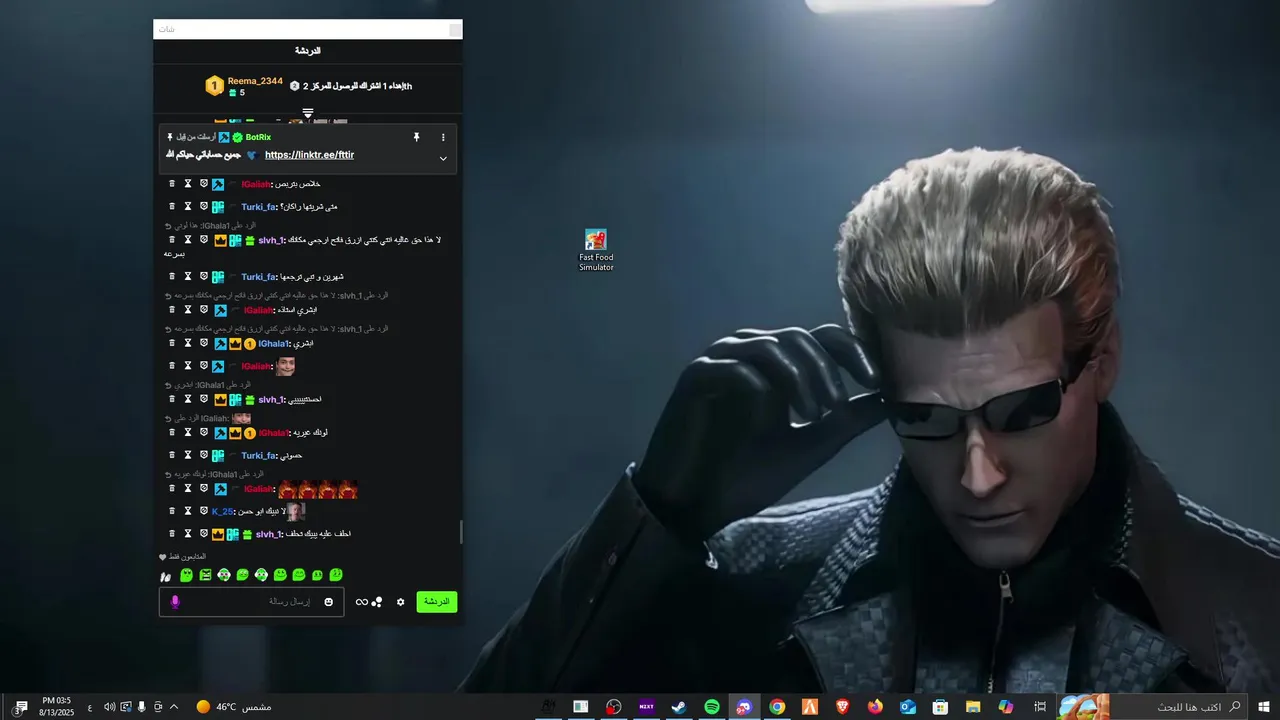Screen dimensions: 1280x720
Task: Click microphone icon in system tray
Action: (x=142, y=706)
